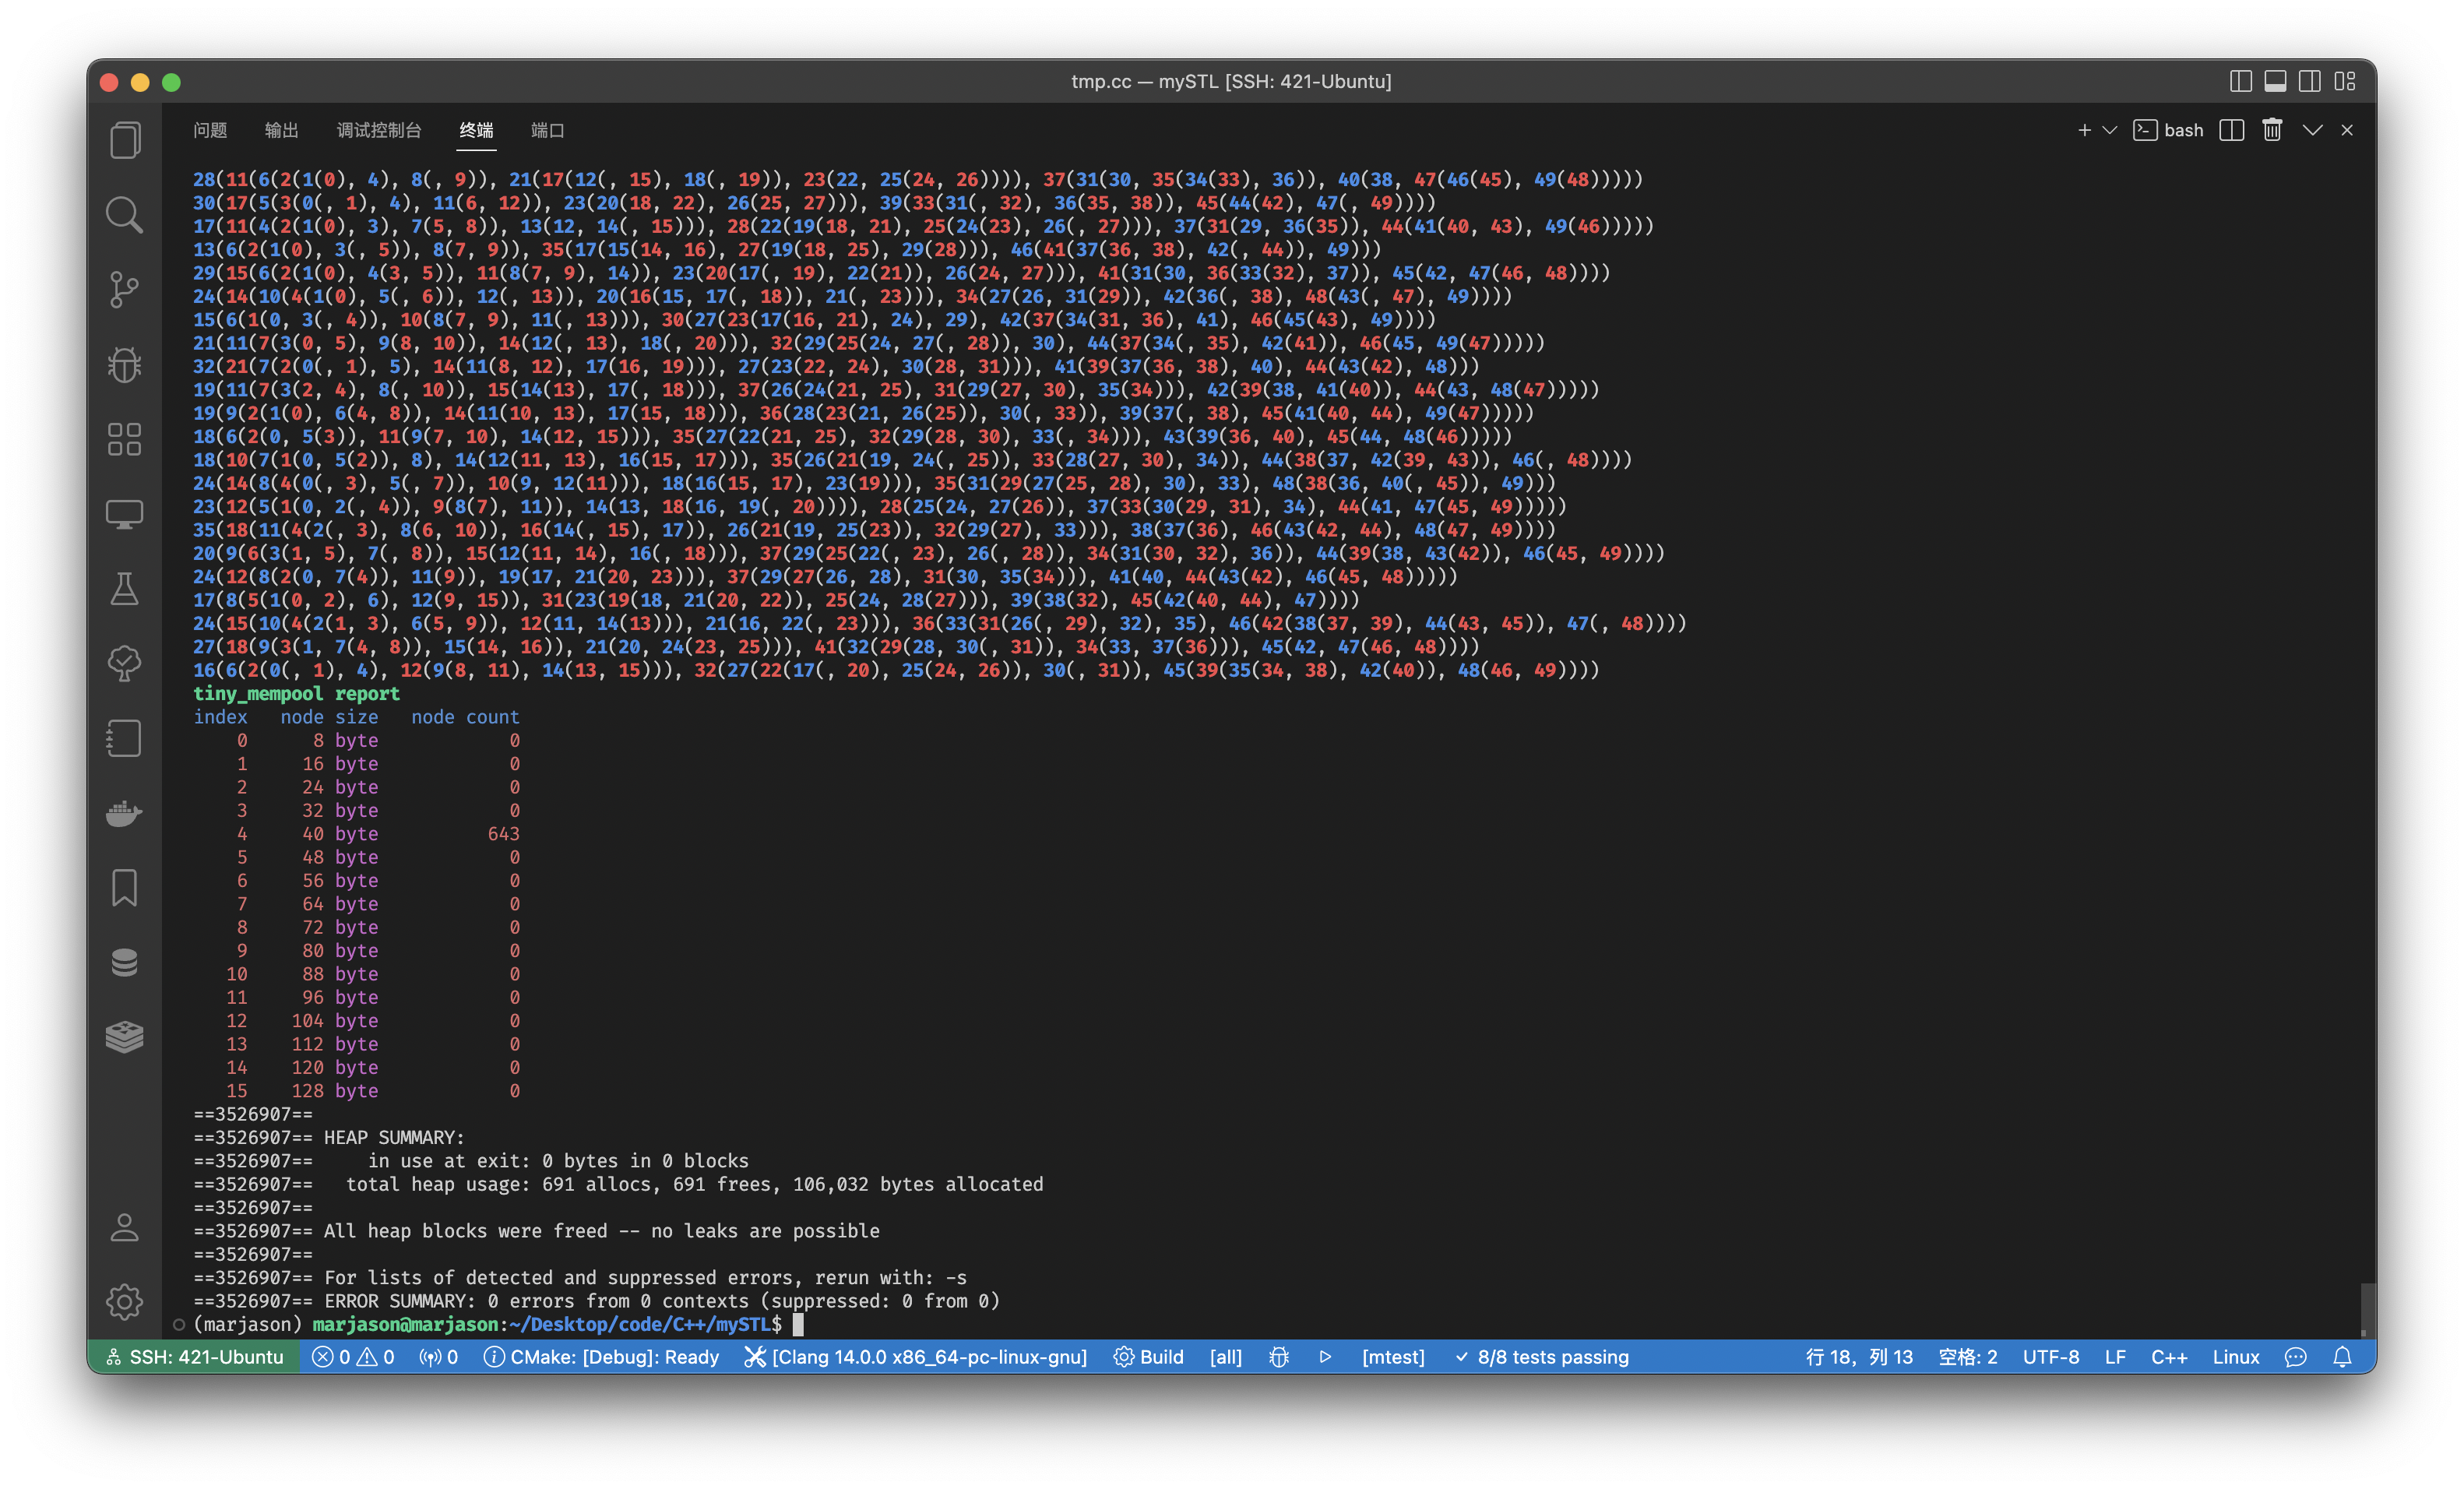
Task: Select the 终端 tab
Action: pyautogui.click(x=476, y=130)
